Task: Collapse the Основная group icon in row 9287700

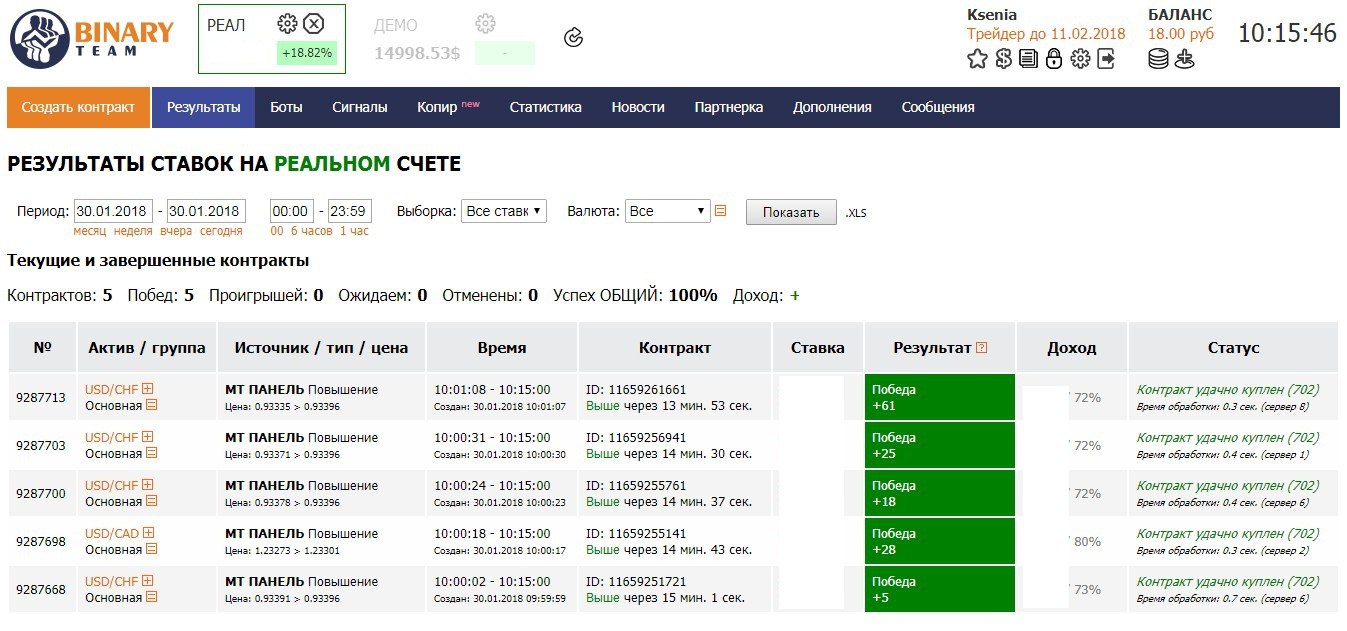Action: [x=152, y=501]
